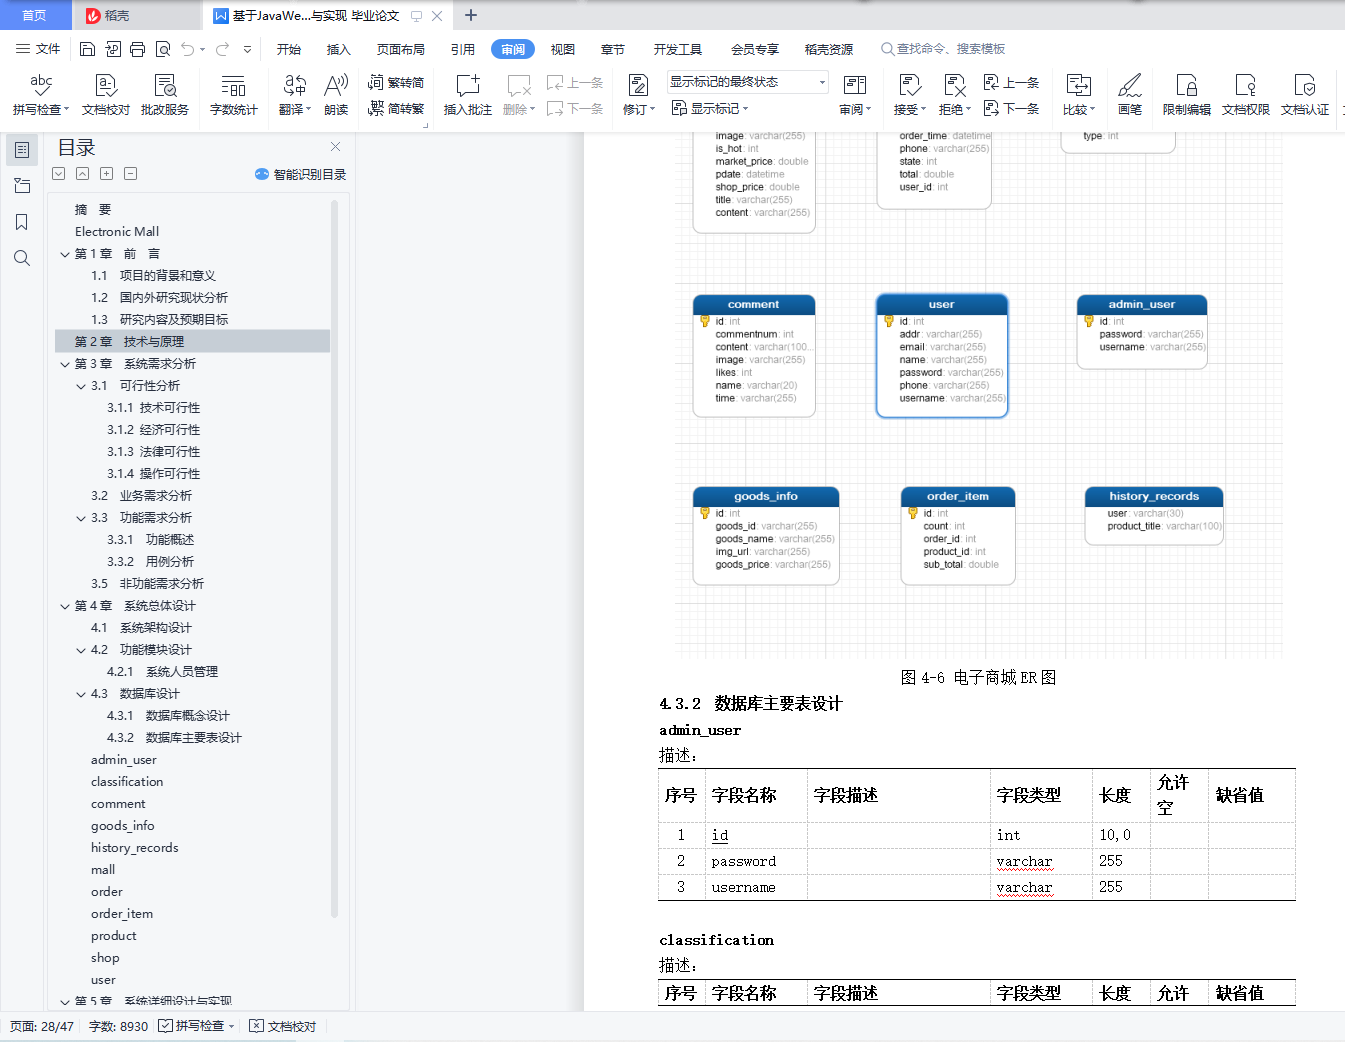The image size is (1345, 1042).
Task: Open the 章节 ribbon tab
Action: pos(613,49)
